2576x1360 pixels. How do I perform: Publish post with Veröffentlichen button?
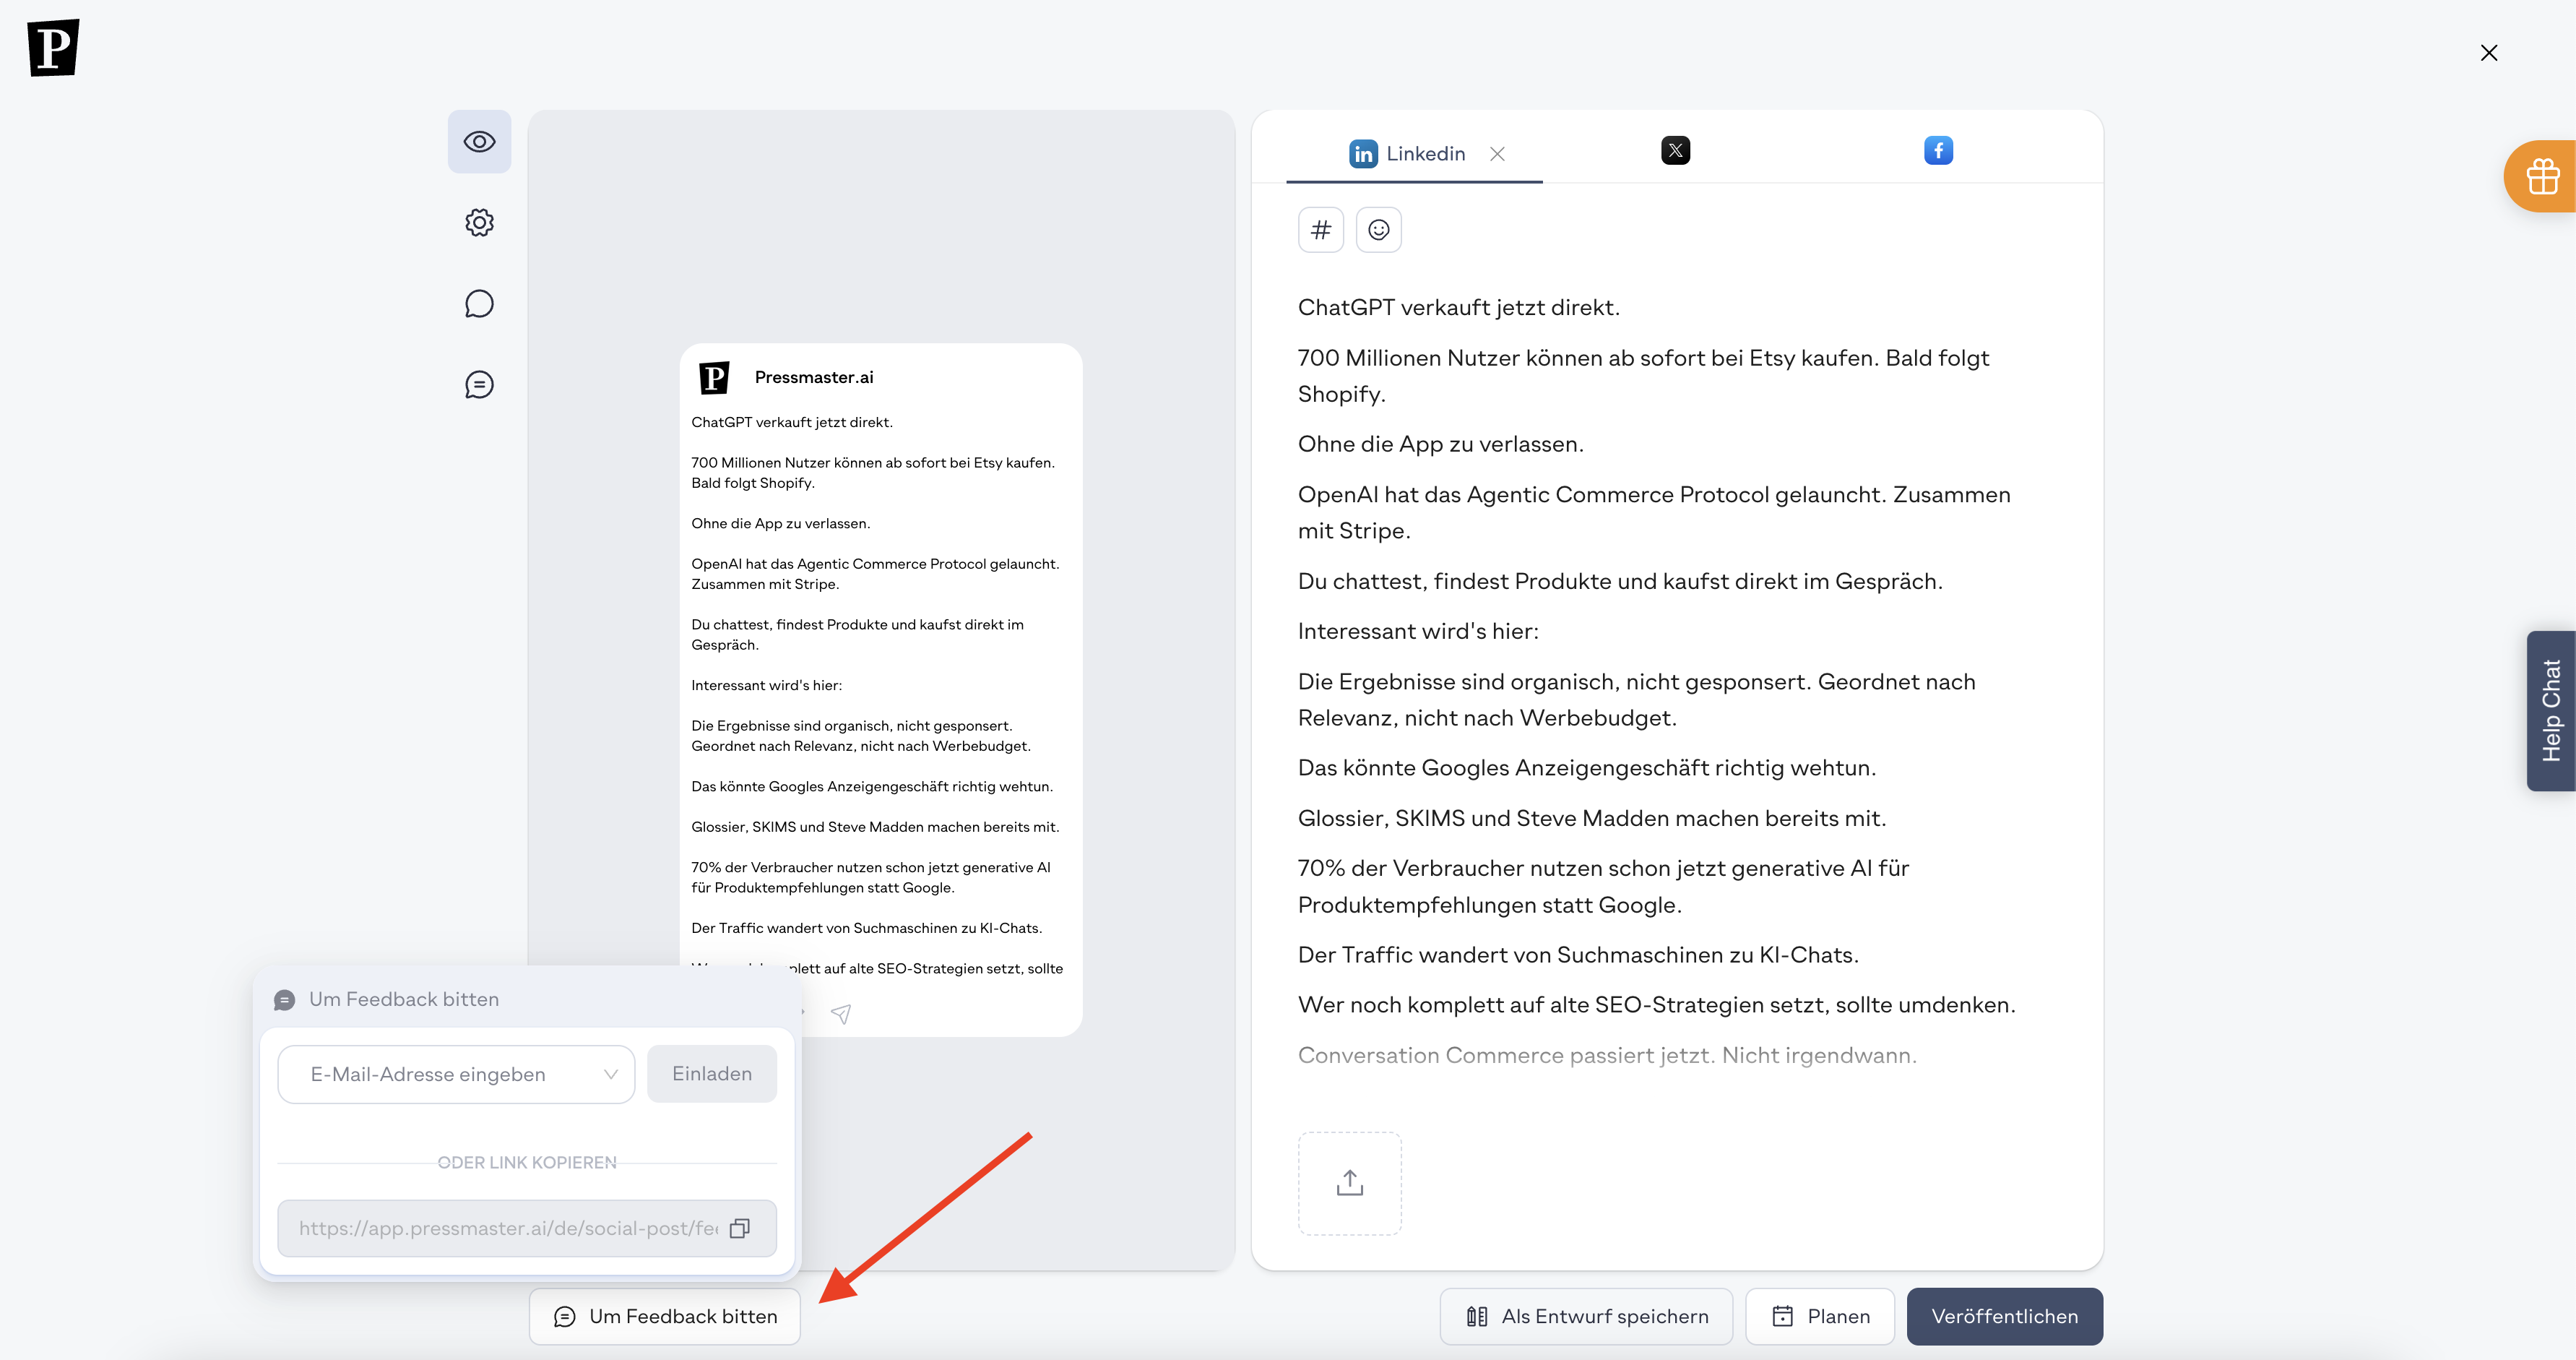2004,1316
